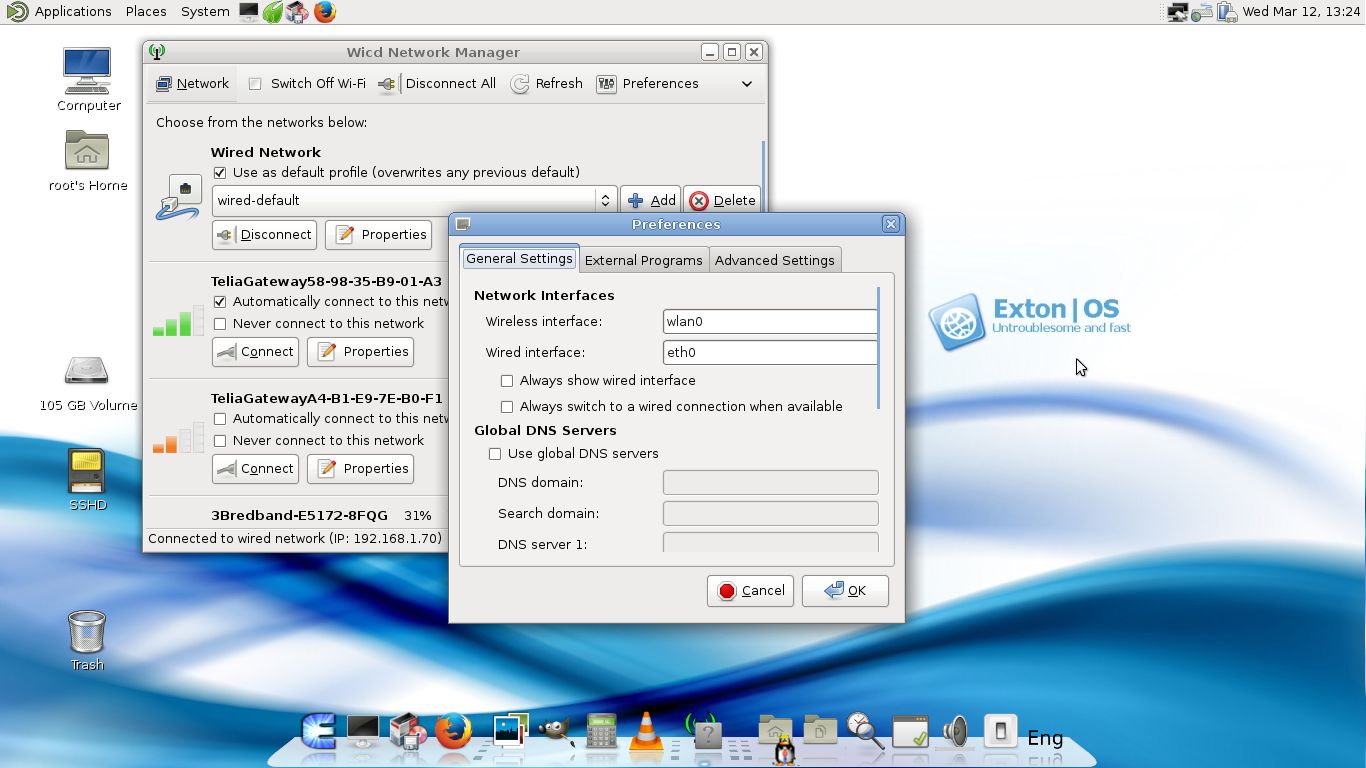1366x768 pixels.
Task: Open the System menu
Action: 205,12
